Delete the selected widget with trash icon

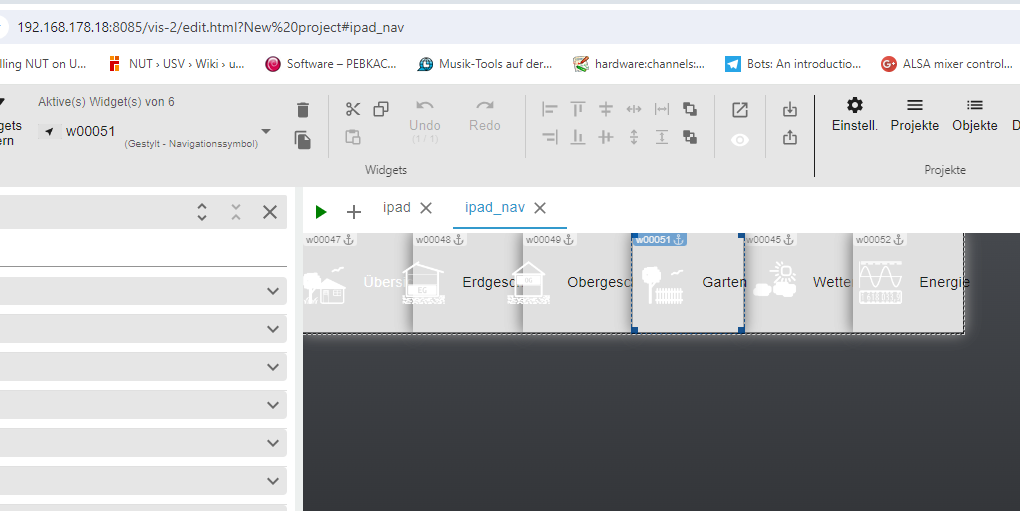point(303,110)
